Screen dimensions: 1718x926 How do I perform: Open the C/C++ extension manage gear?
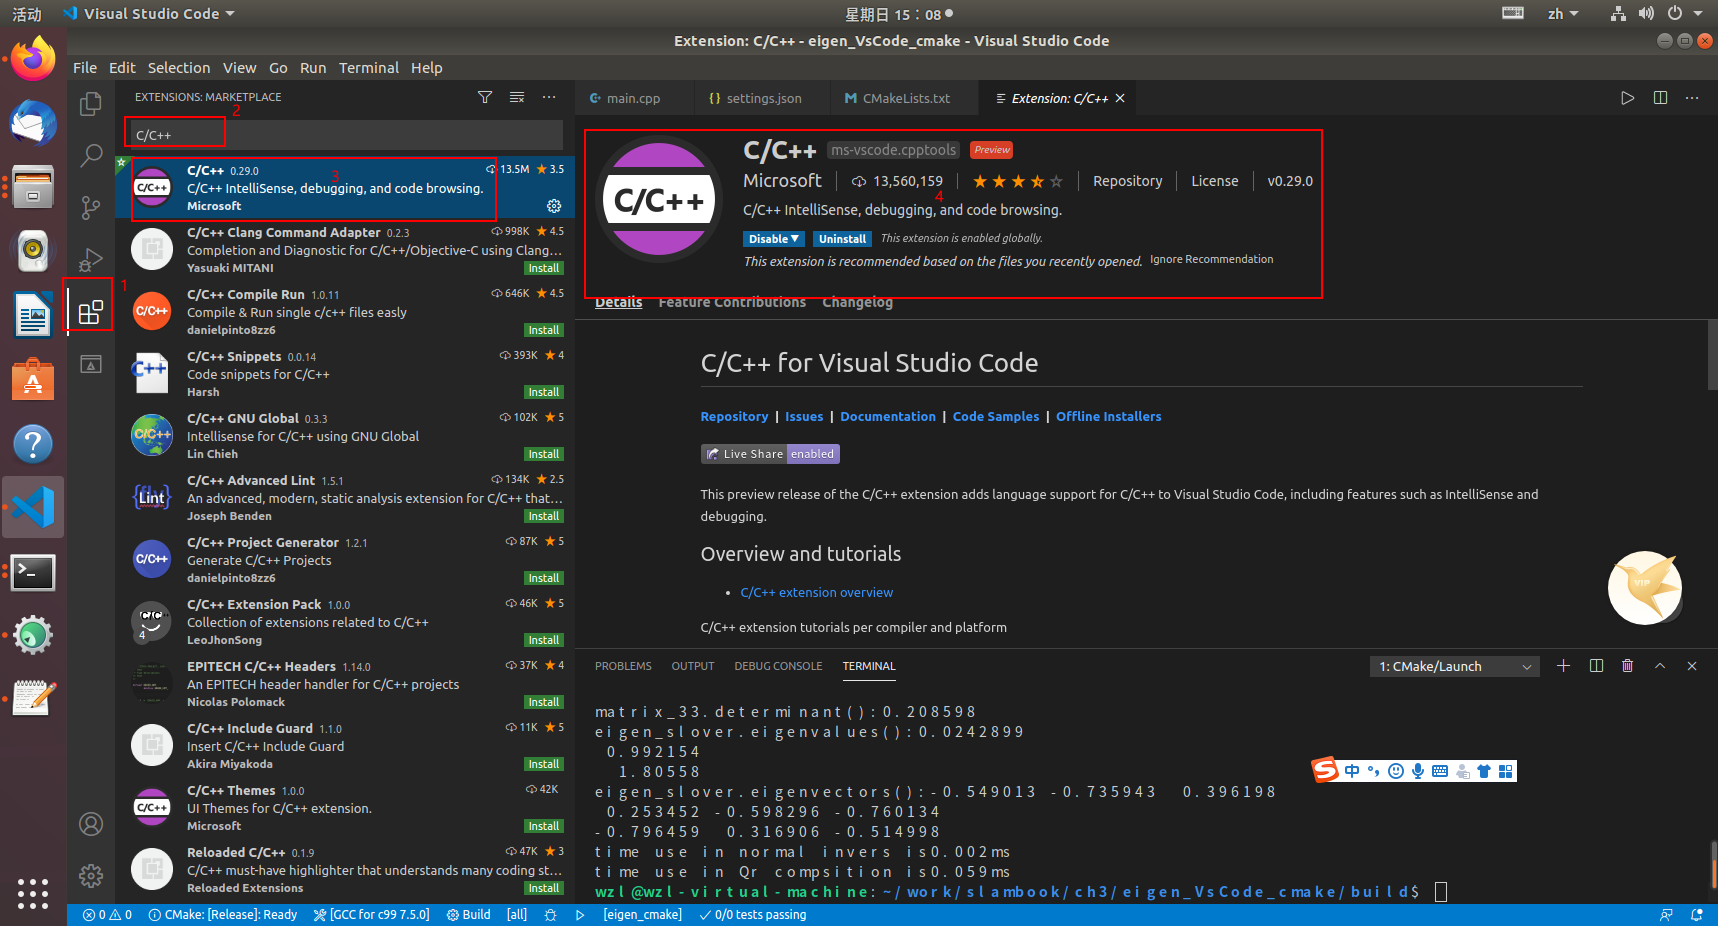(554, 206)
